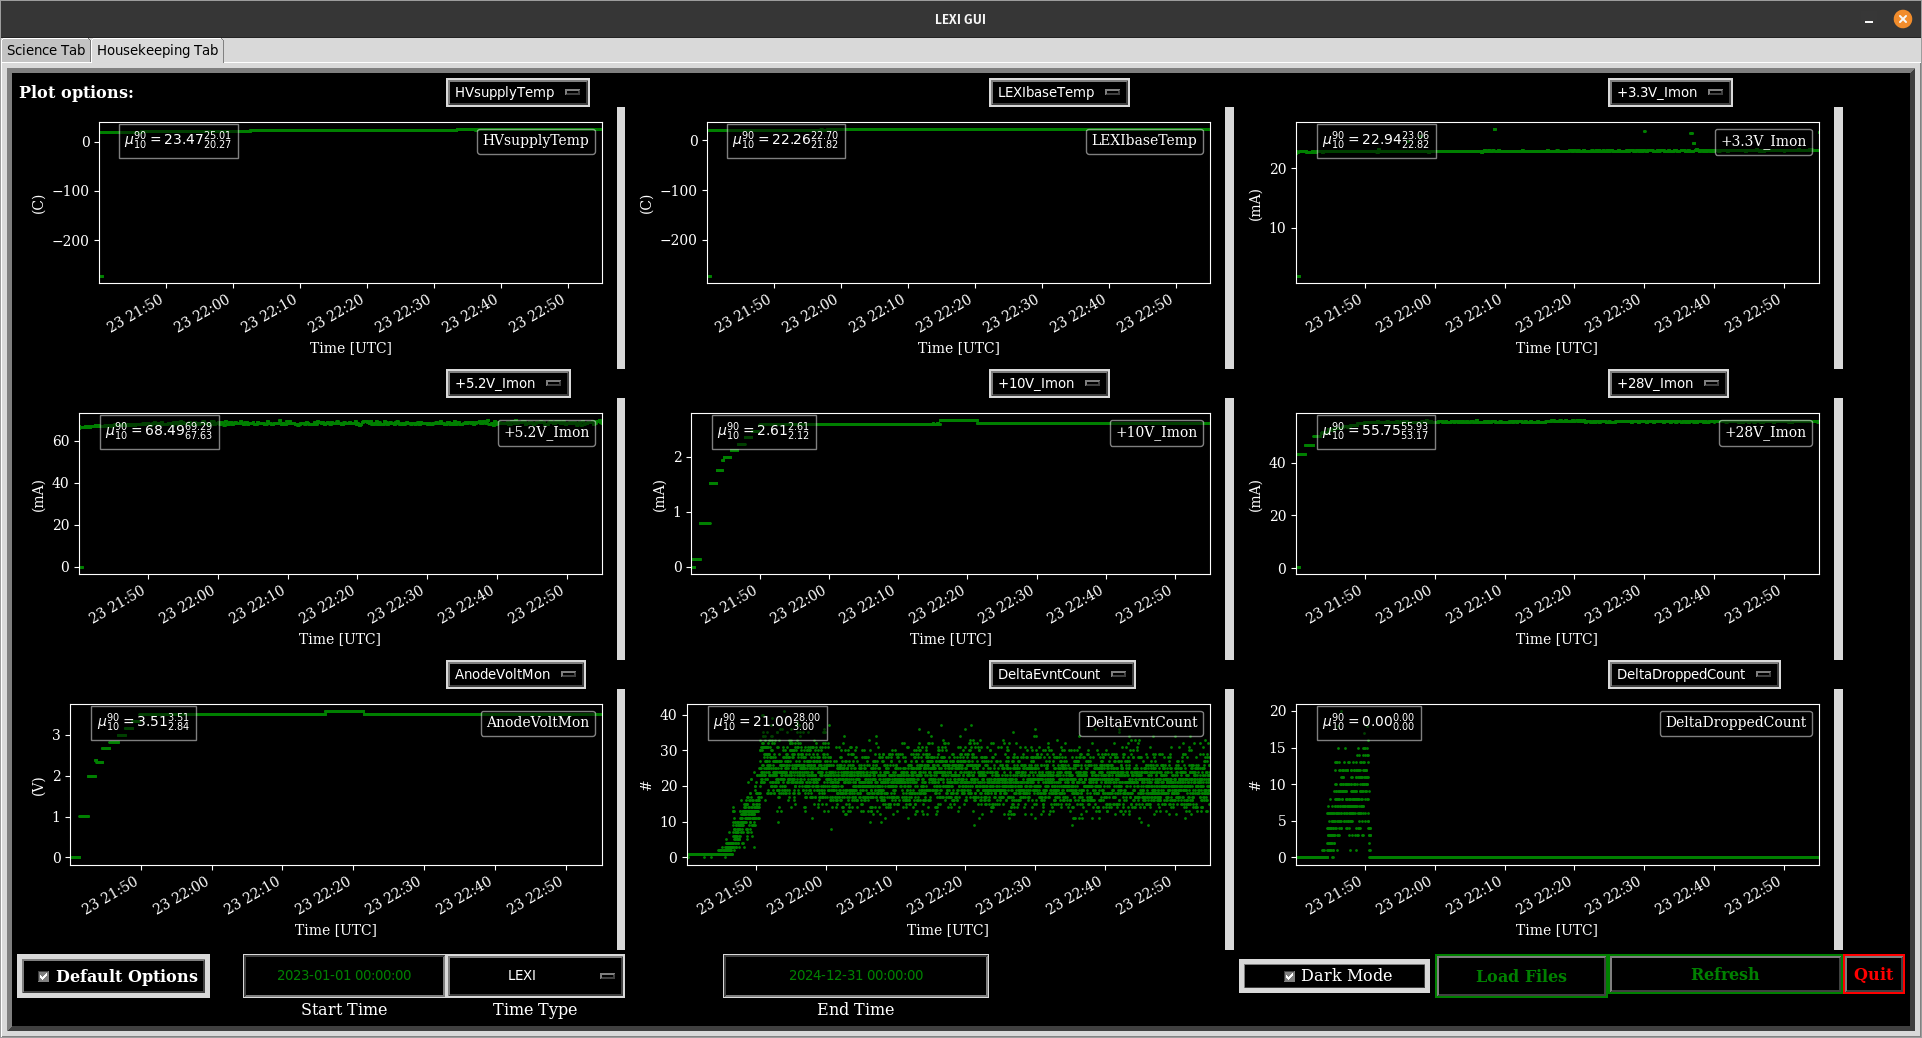Image resolution: width=1922 pixels, height=1038 pixels.
Task: Open the Housekeeping Tab
Action: [157, 50]
